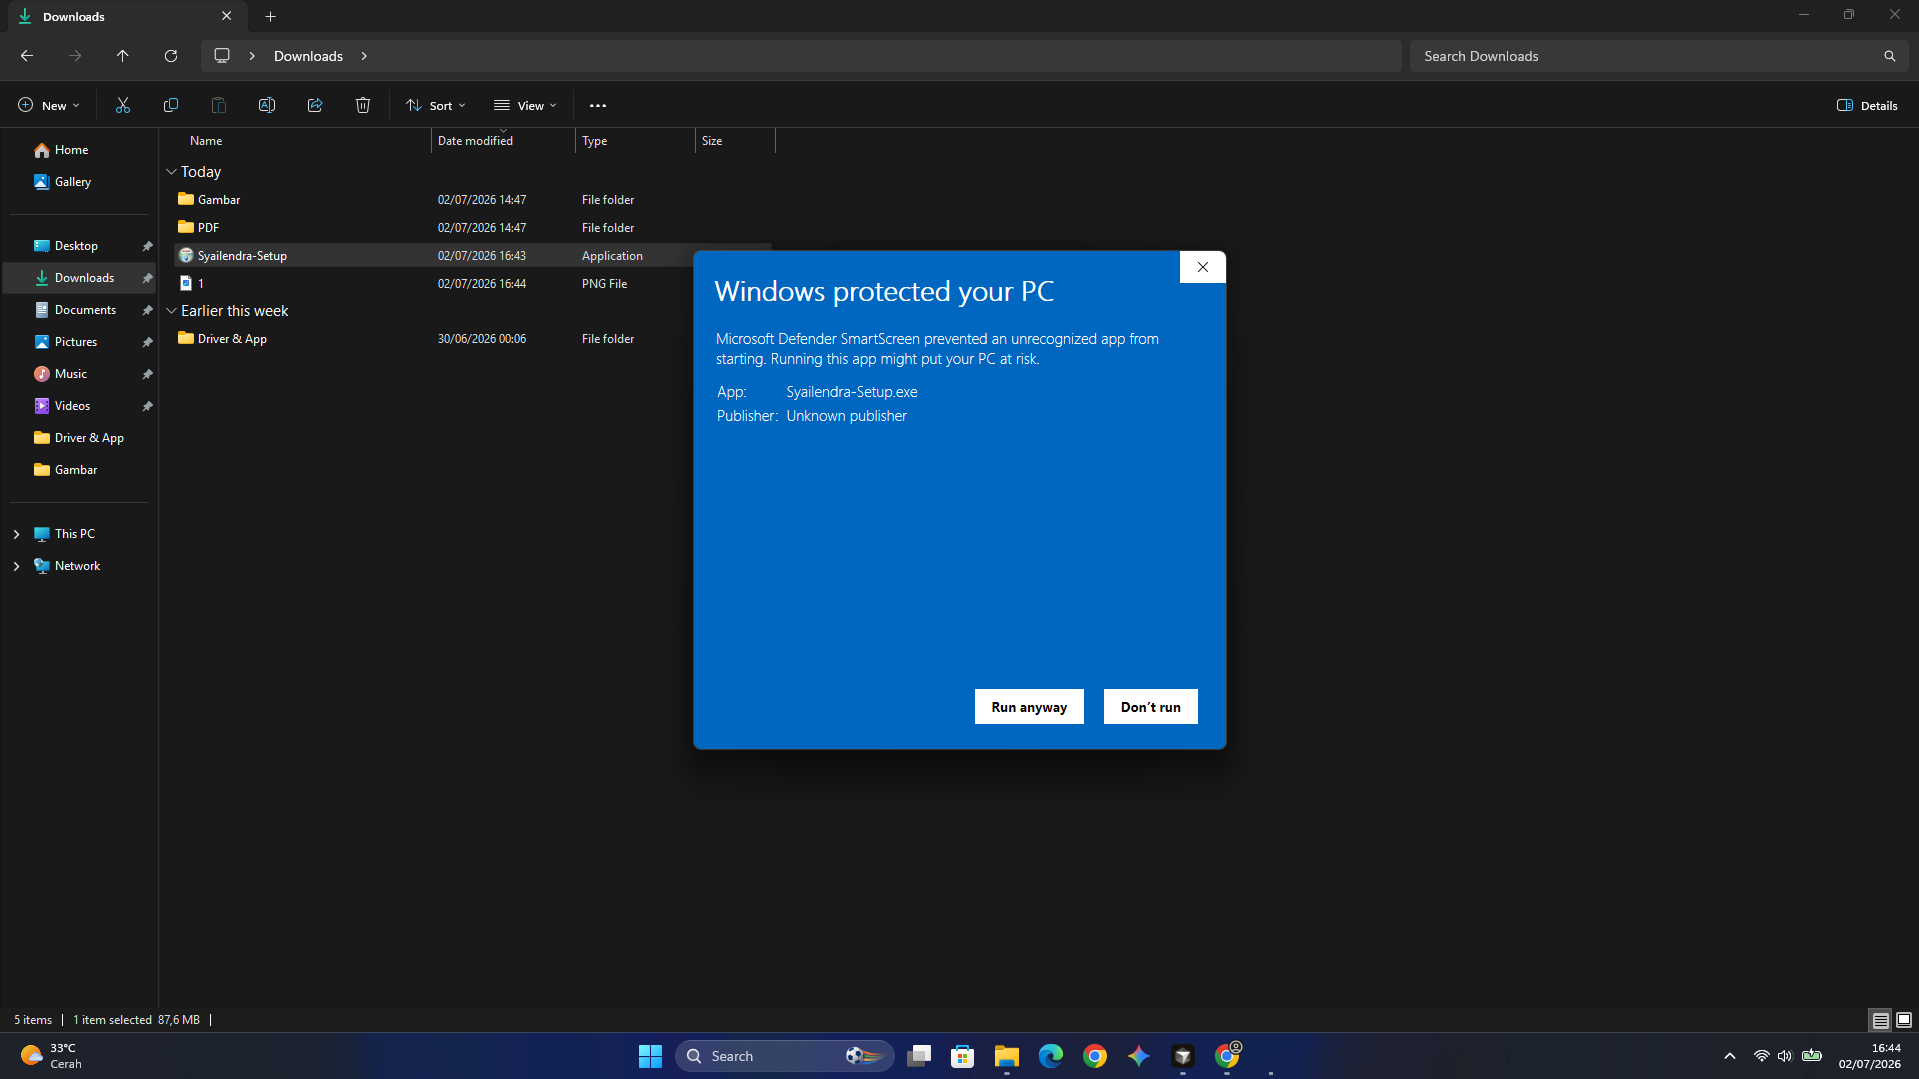Image resolution: width=1919 pixels, height=1079 pixels.
Task: Open the weather widget showing 33°C
Action: [x=52, y=1056]
